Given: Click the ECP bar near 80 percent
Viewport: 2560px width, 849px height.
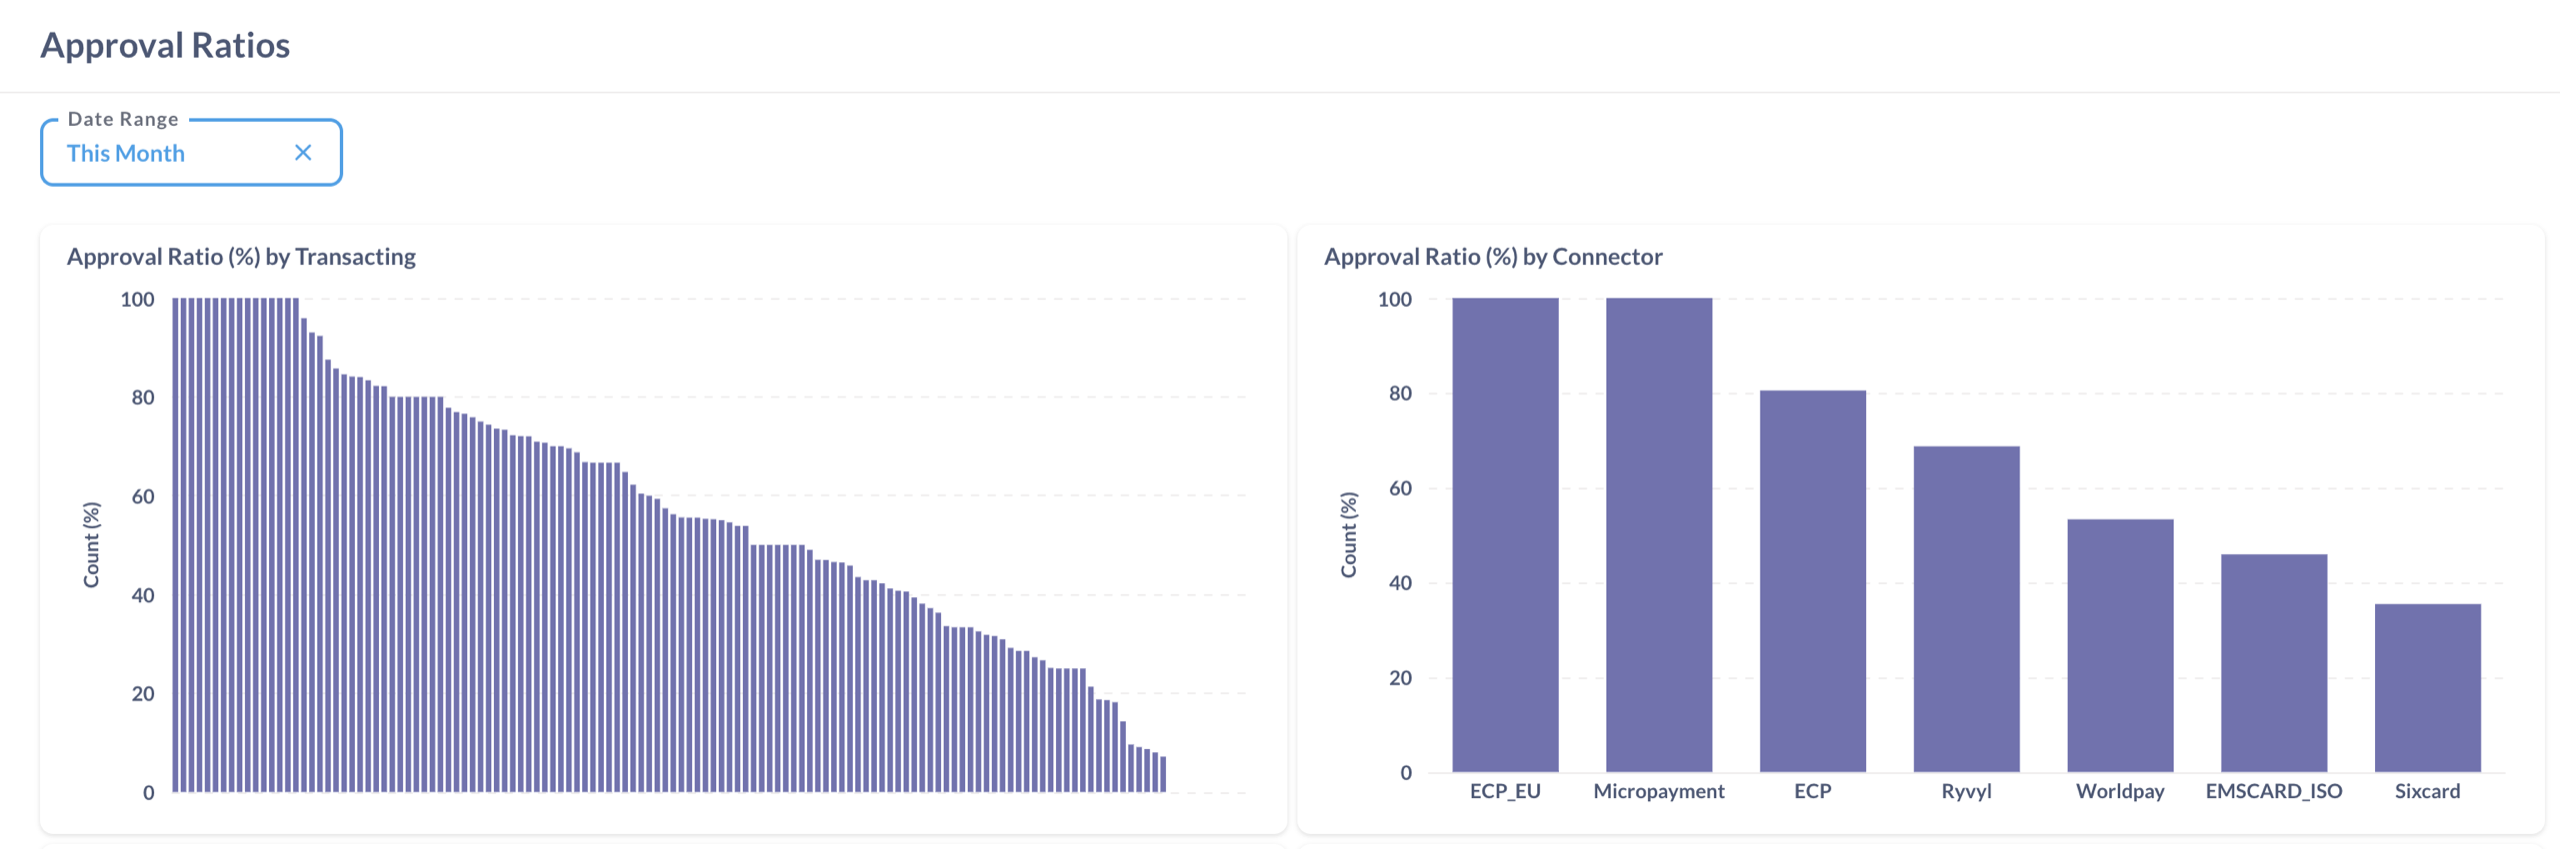Looking at the screenshot, I should tap(1812, 580).
